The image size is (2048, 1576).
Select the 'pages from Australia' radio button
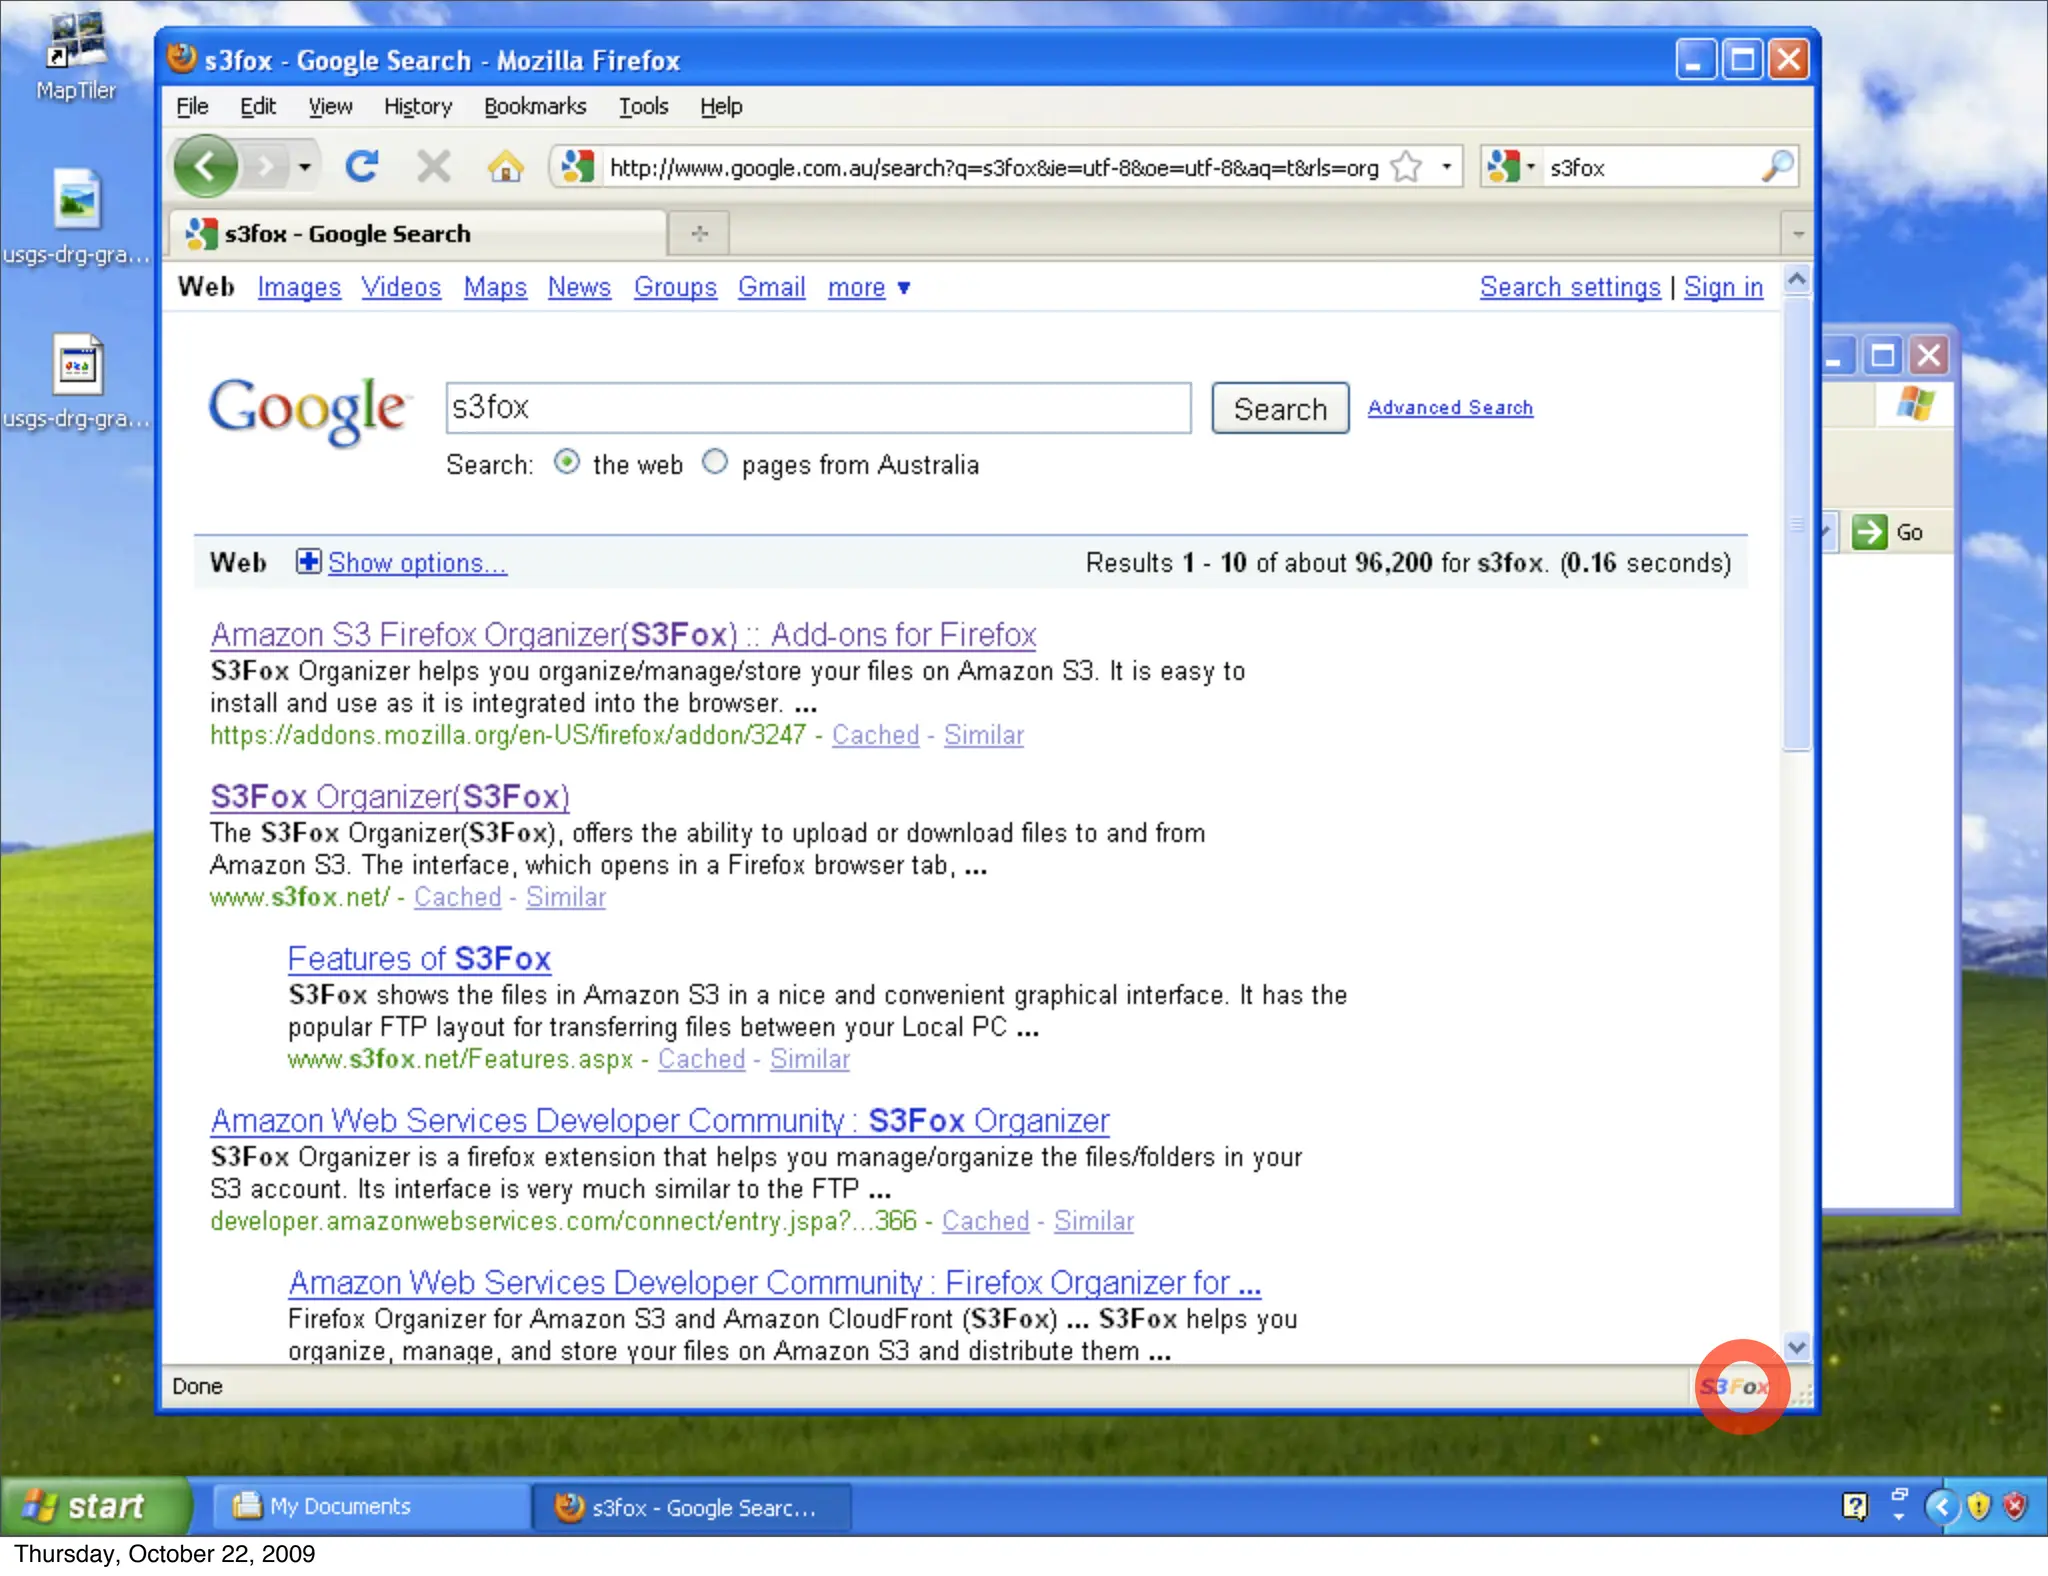714,462
